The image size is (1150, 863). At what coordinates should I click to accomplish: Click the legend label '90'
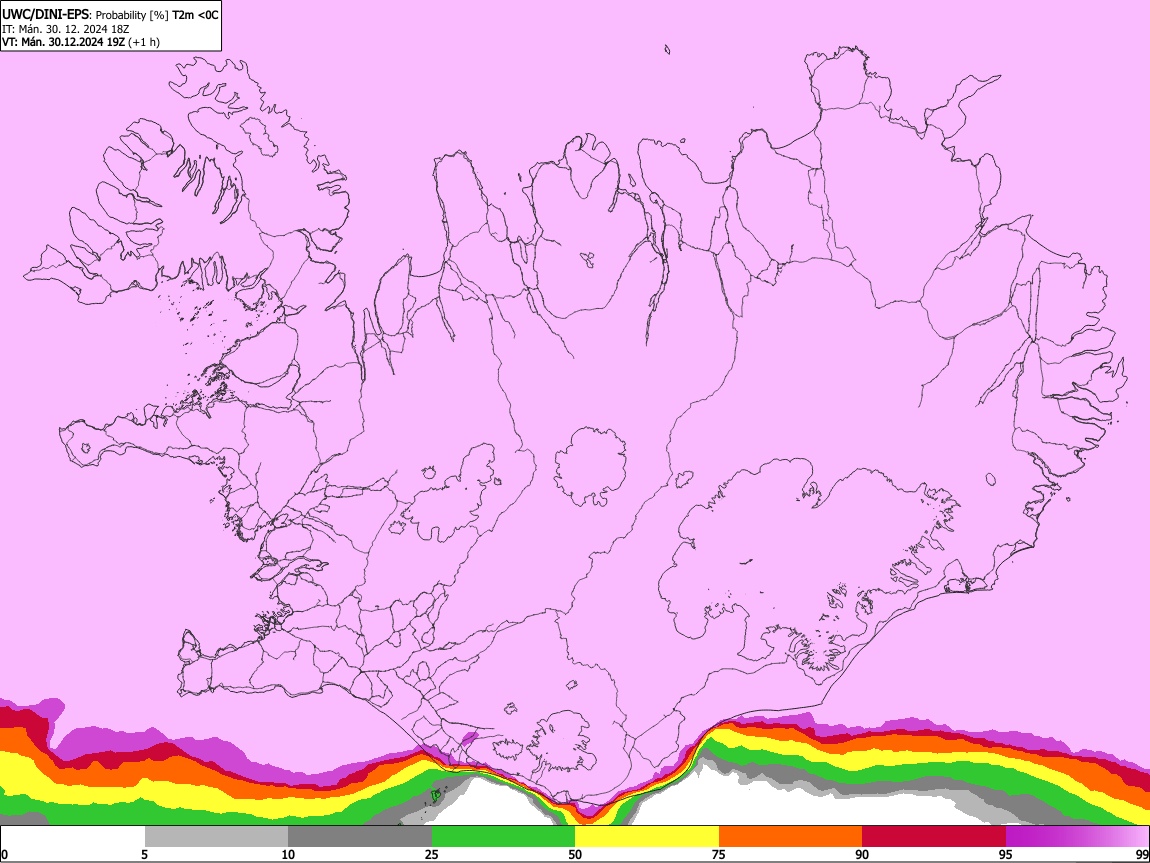coord(862,855)
